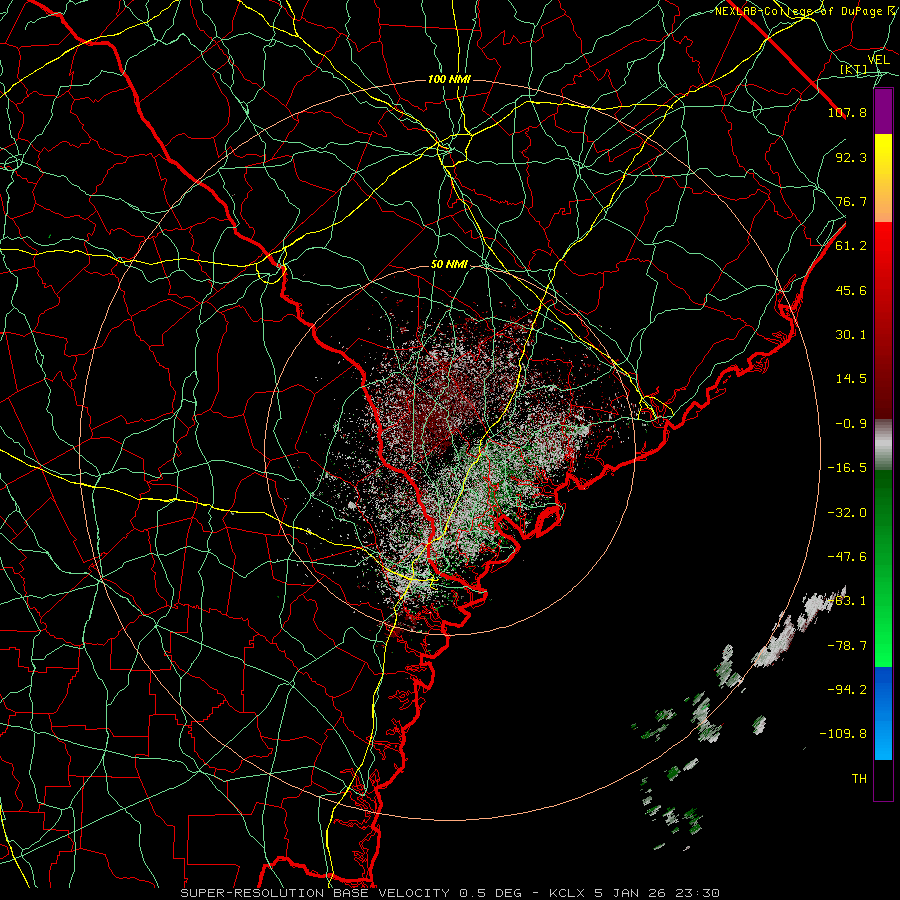
Task: Click the red outbound segment of the color bar
Action: [x=883, y=320]
